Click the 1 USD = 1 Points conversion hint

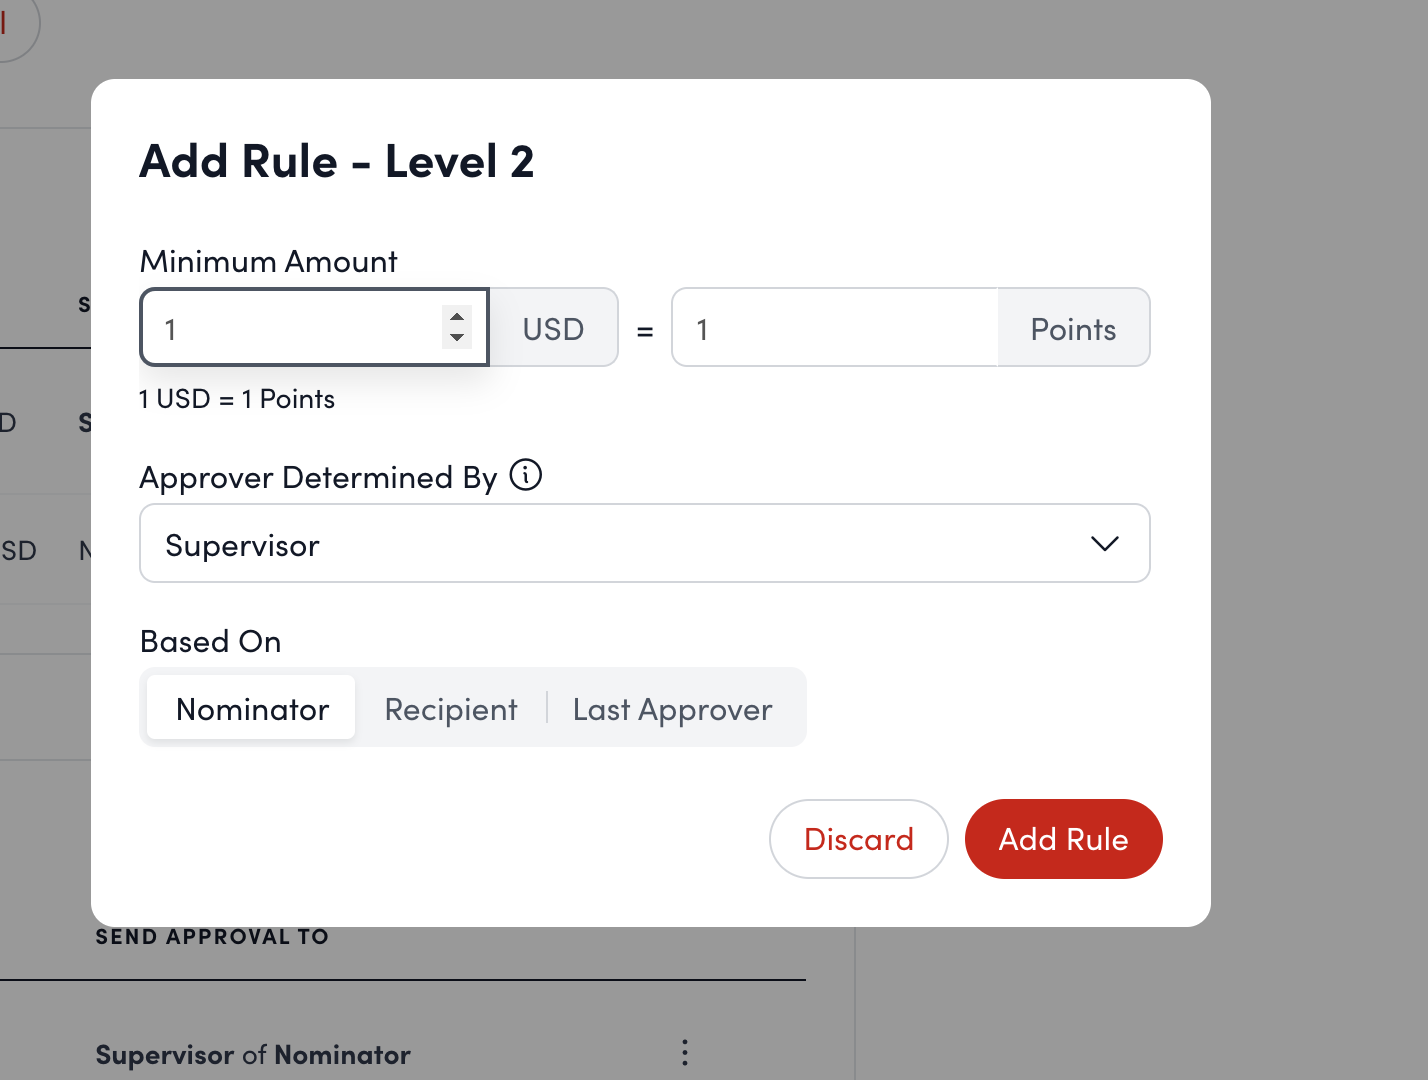coord(237,398)
